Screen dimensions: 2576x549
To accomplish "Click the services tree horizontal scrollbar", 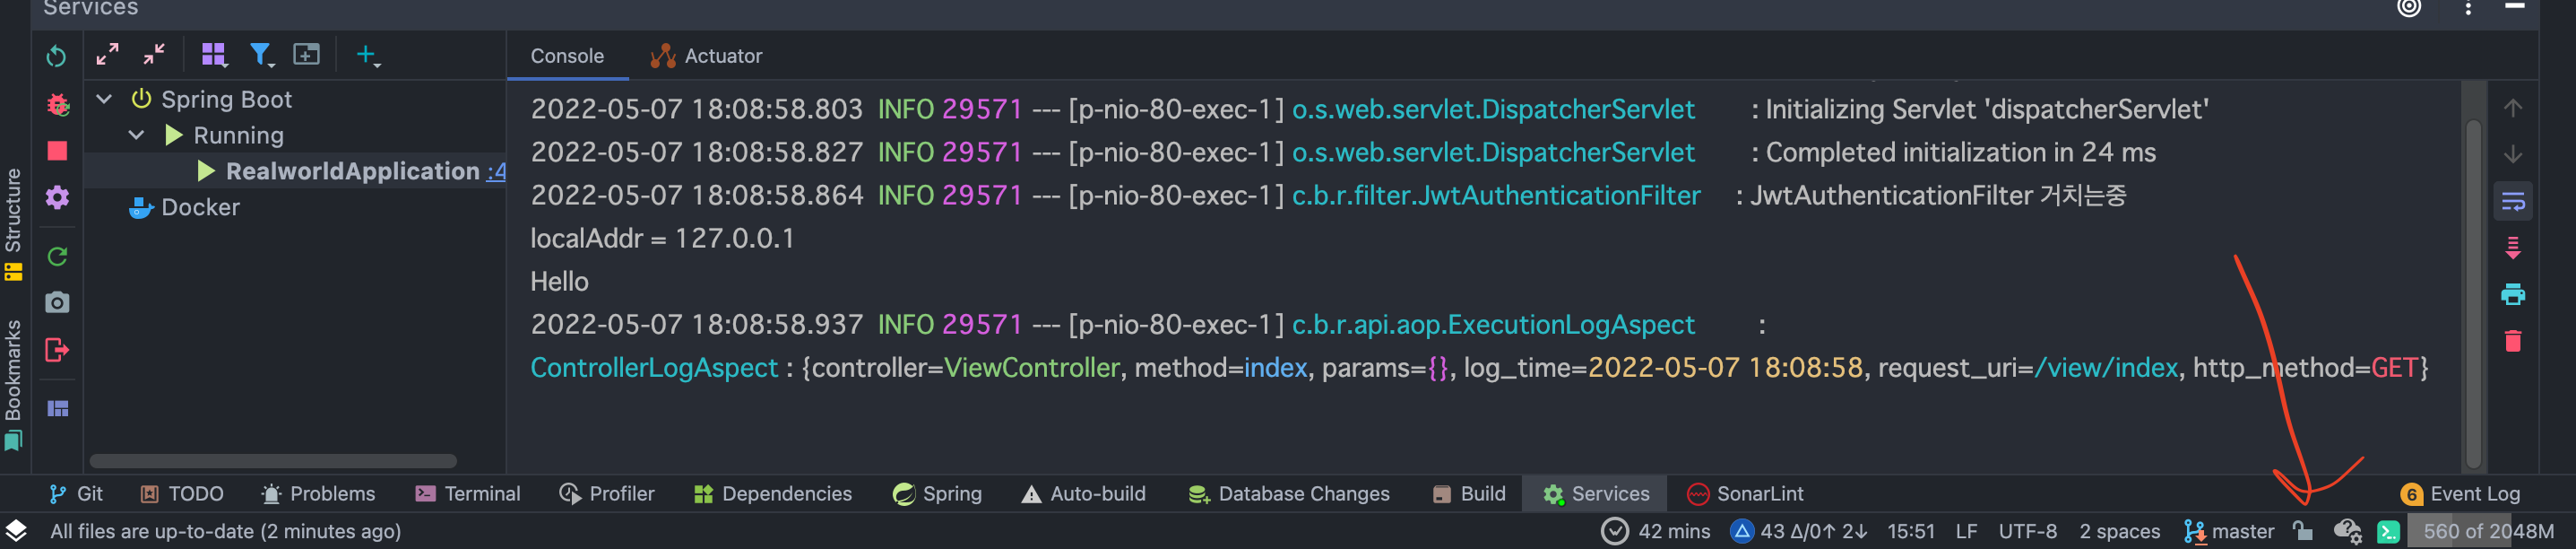I will click(273, 461).
